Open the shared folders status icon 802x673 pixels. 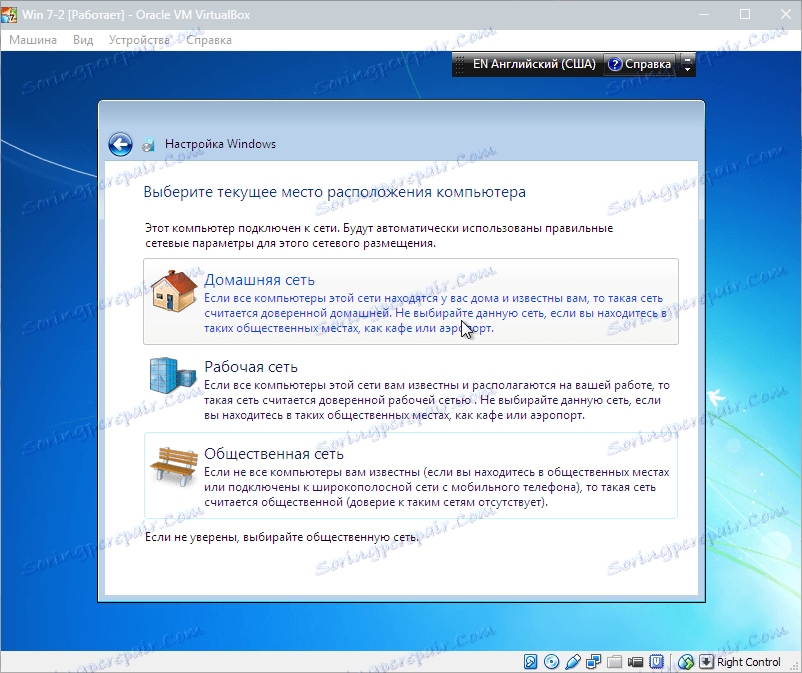pos(613,662)
